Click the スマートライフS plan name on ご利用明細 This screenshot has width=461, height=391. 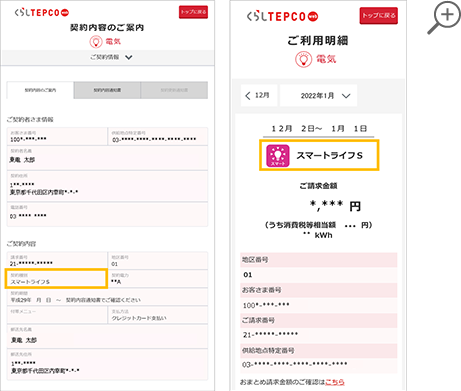point(329,156)
